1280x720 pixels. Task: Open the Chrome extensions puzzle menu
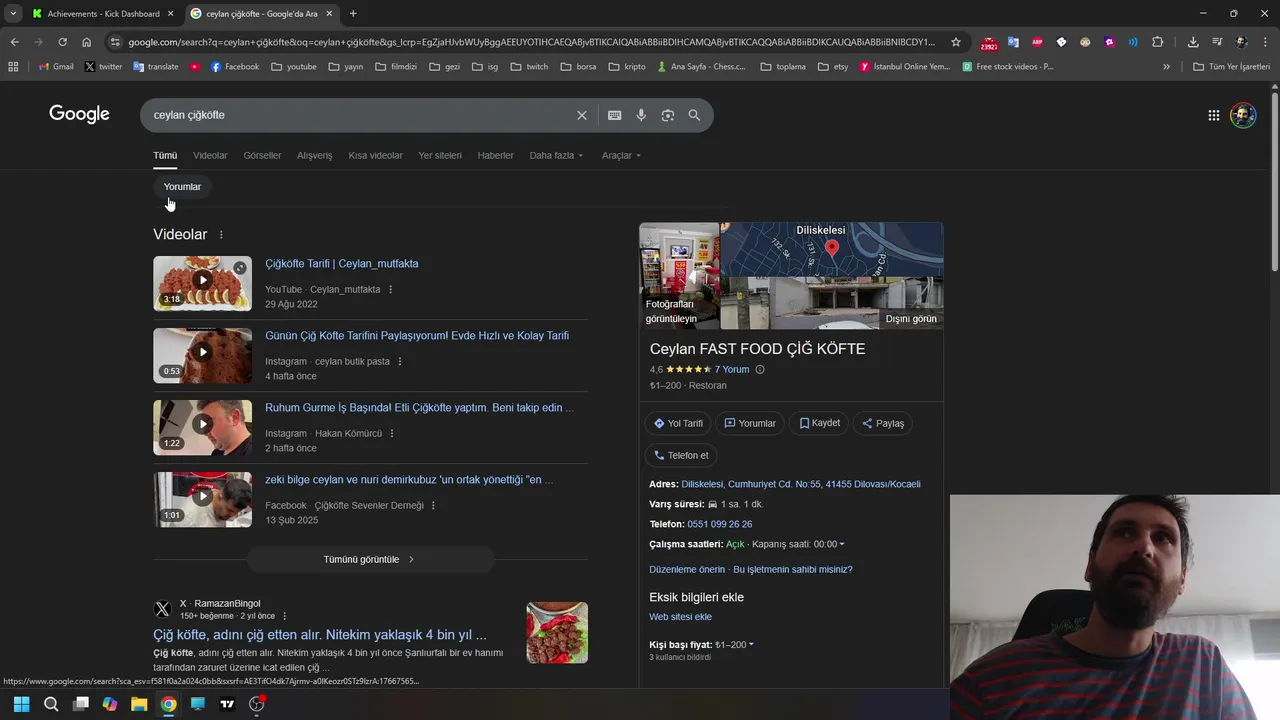(x=1158, y=42)
